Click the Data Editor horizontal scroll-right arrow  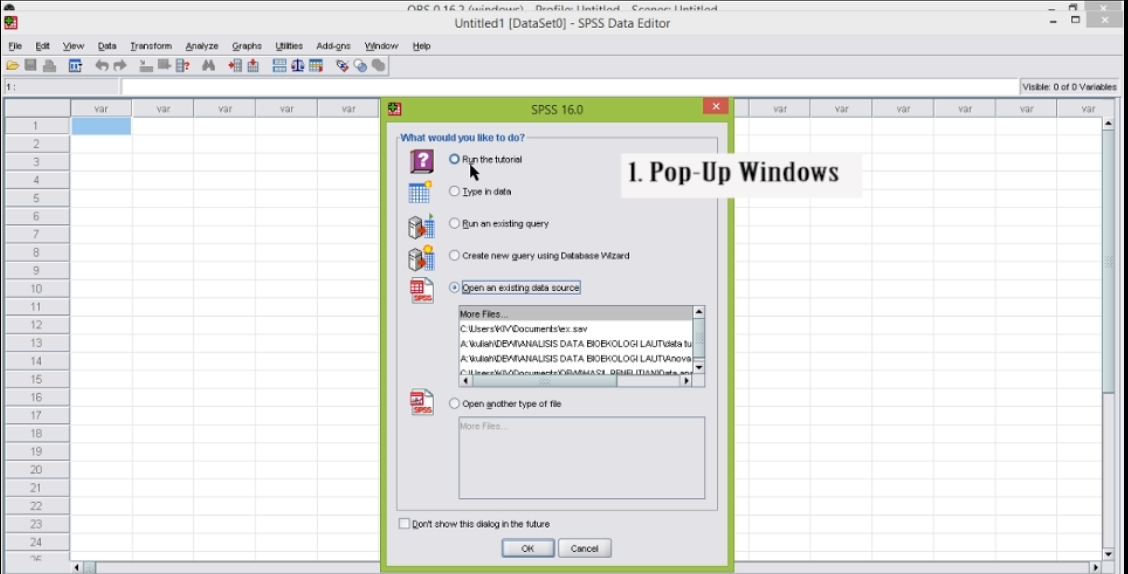click(1096, 568)
